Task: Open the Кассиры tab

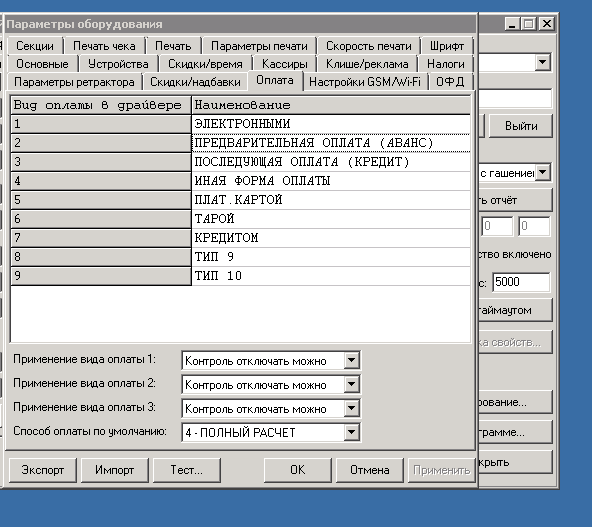Action: 285,64
